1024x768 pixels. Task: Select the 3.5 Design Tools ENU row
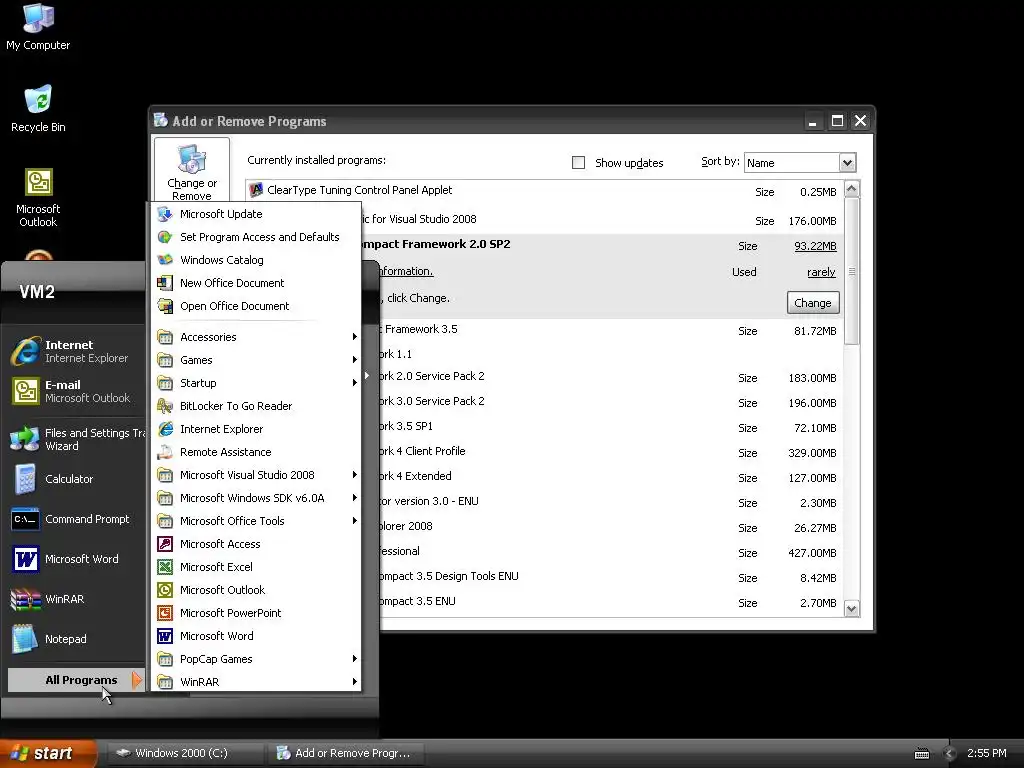point(545,577)
